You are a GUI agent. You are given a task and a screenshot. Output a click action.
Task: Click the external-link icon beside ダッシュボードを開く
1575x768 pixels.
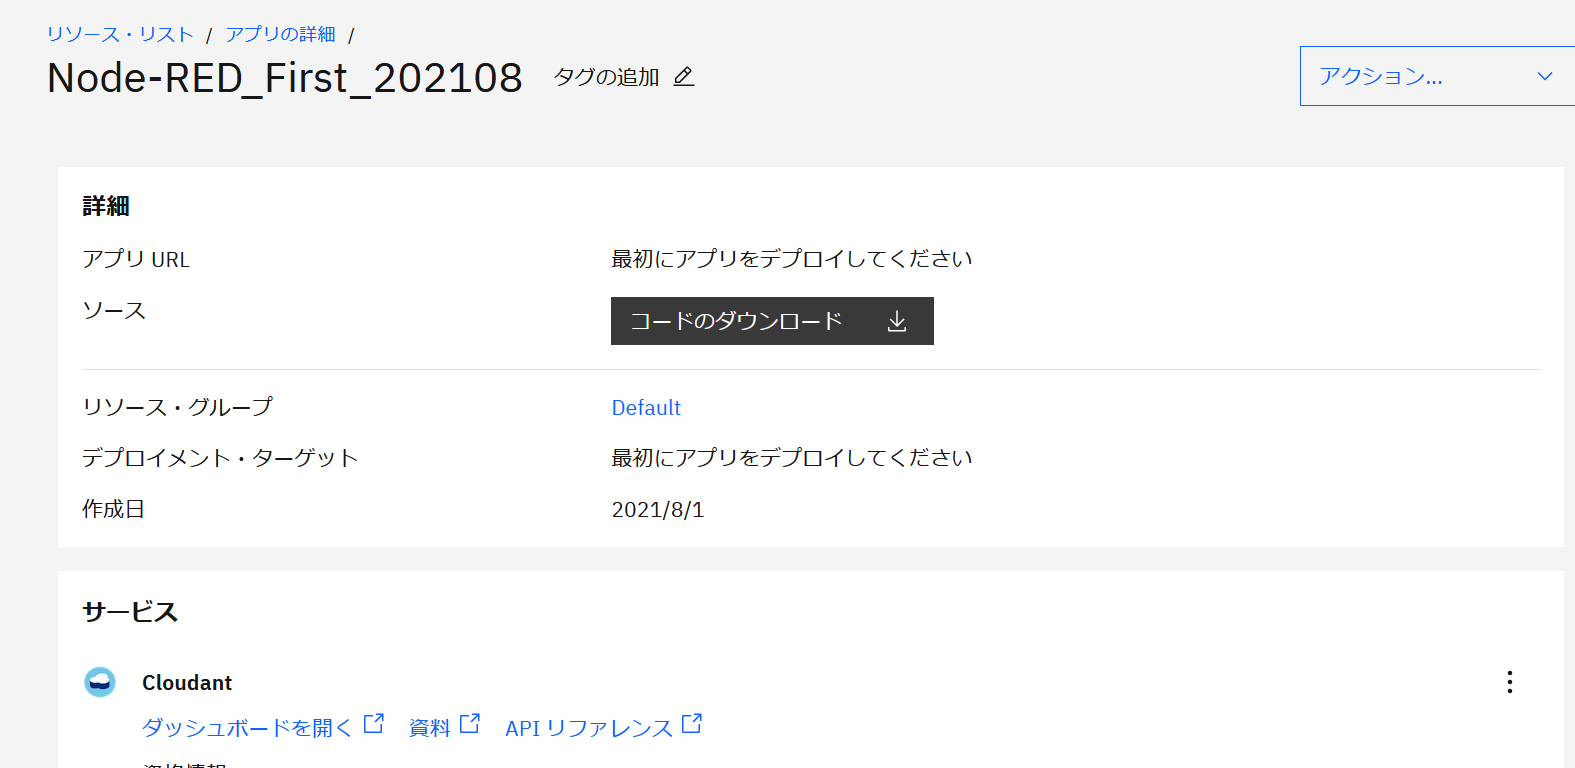(374, 721)
